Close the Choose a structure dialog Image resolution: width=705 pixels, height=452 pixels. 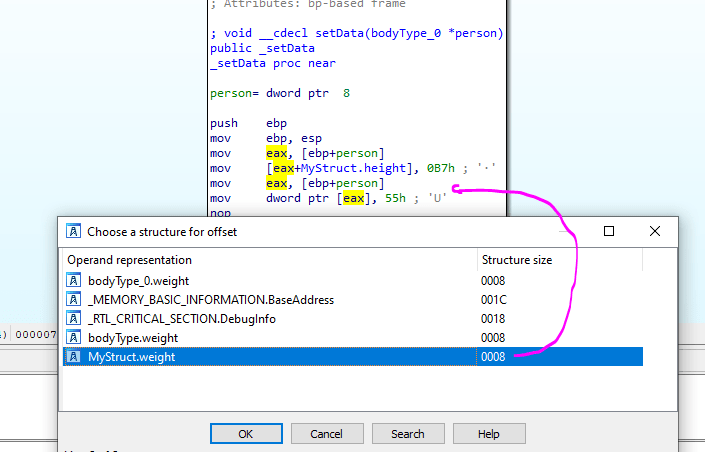(x=655, y=231)
